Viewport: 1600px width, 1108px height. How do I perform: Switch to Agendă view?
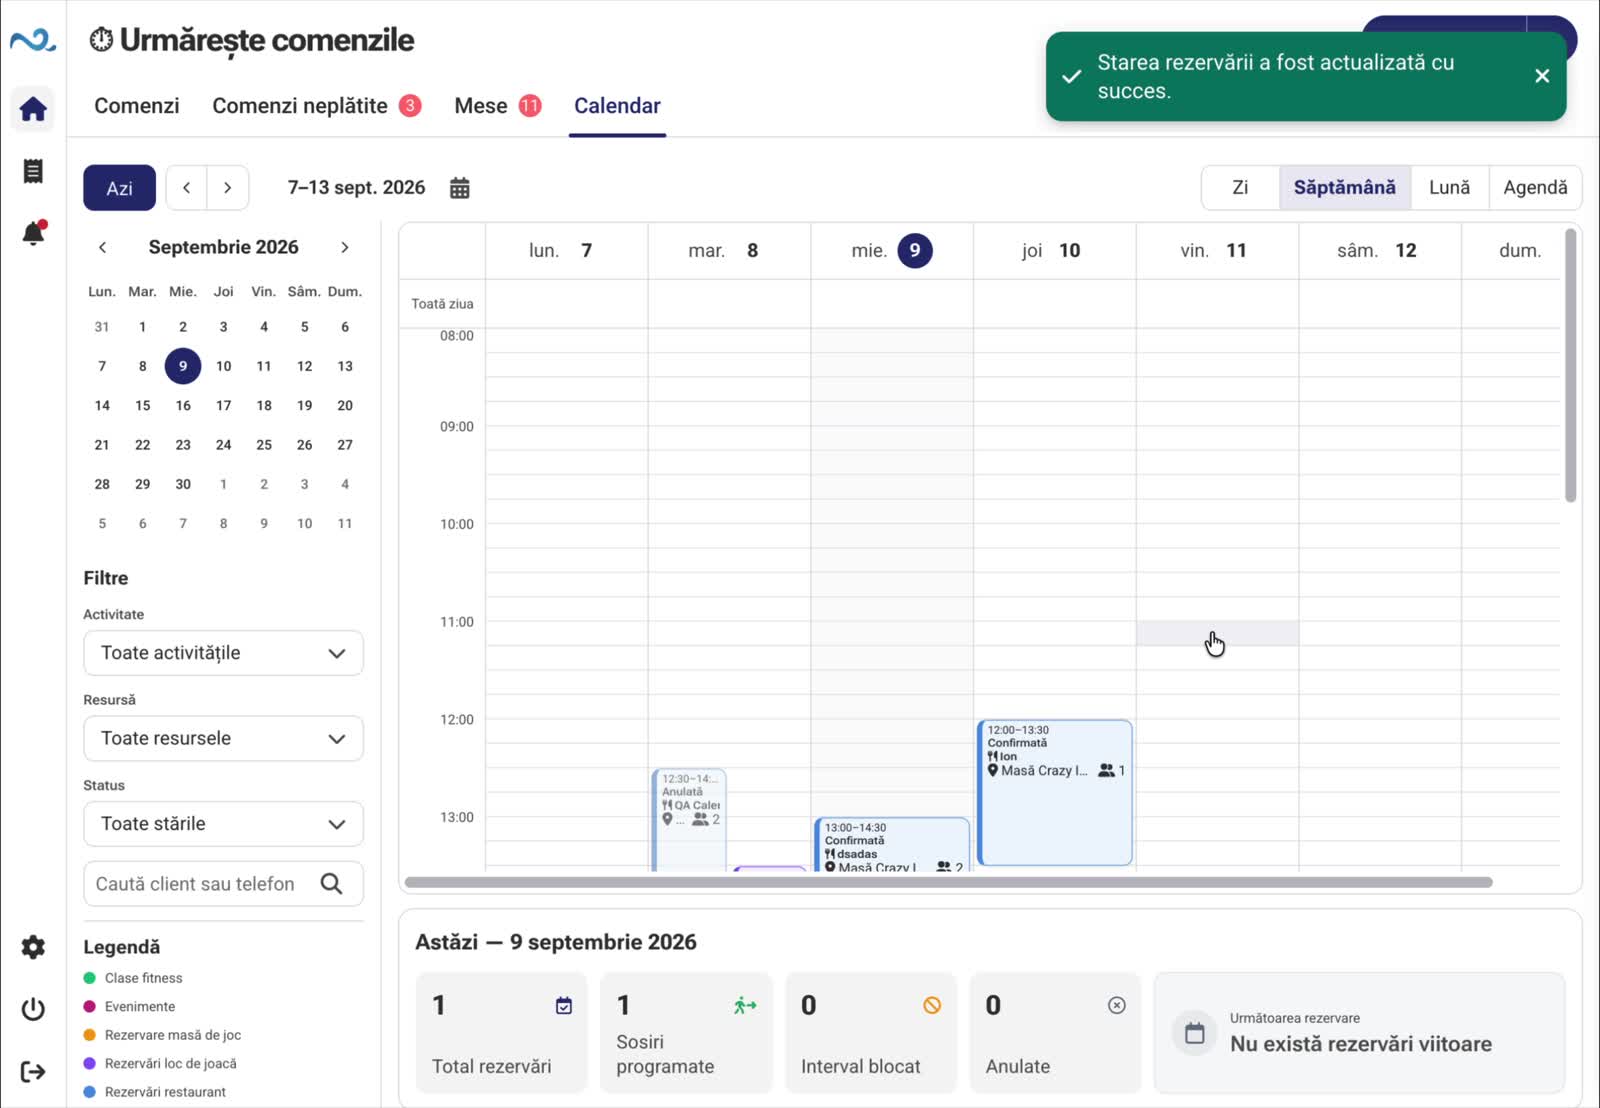pyautogui.click(x=1536, y=188)
